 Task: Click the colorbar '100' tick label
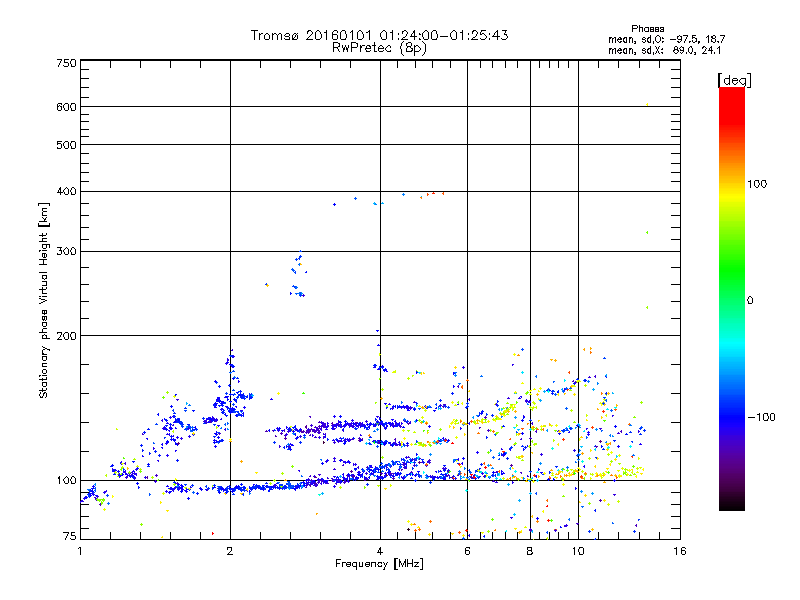(757, 184)
